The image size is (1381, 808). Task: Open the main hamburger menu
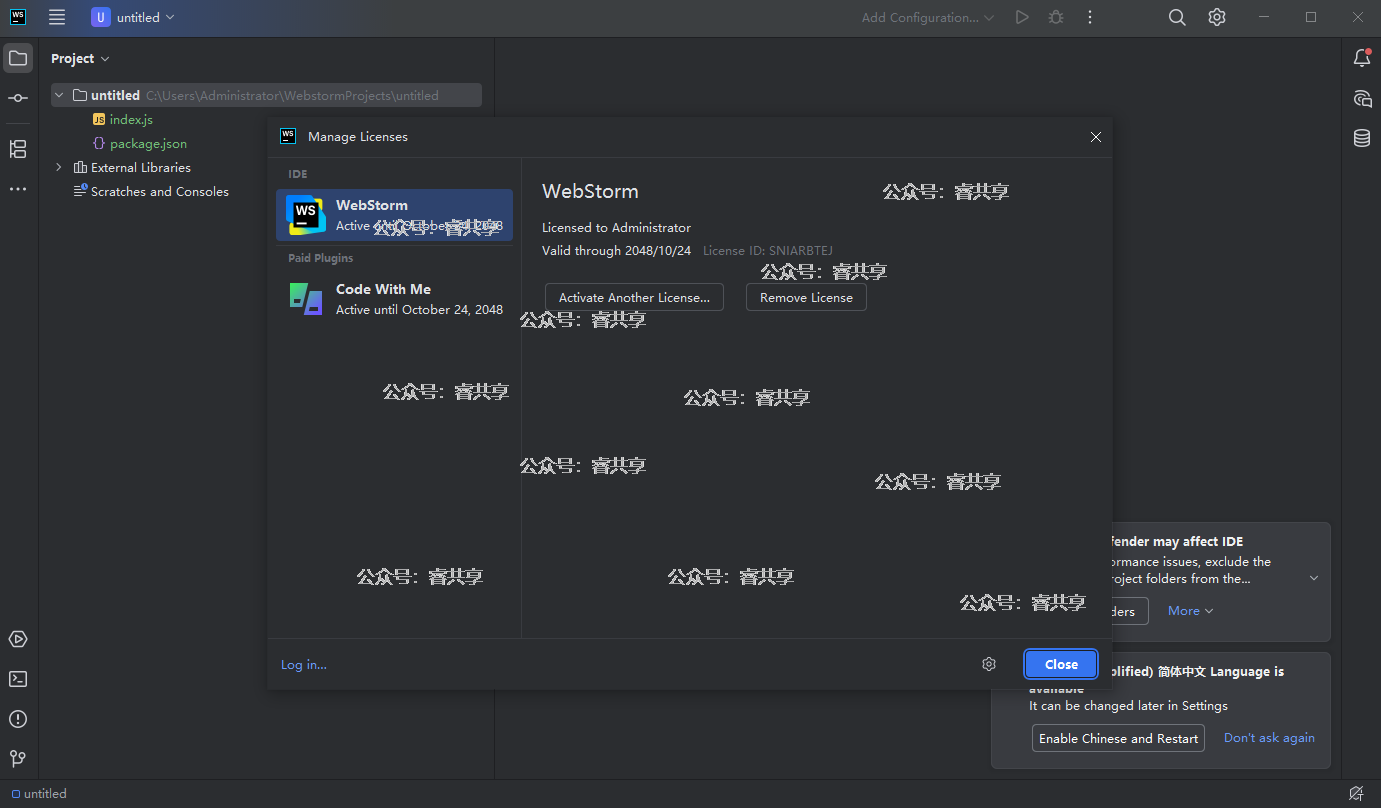click(x=57, y=17)
